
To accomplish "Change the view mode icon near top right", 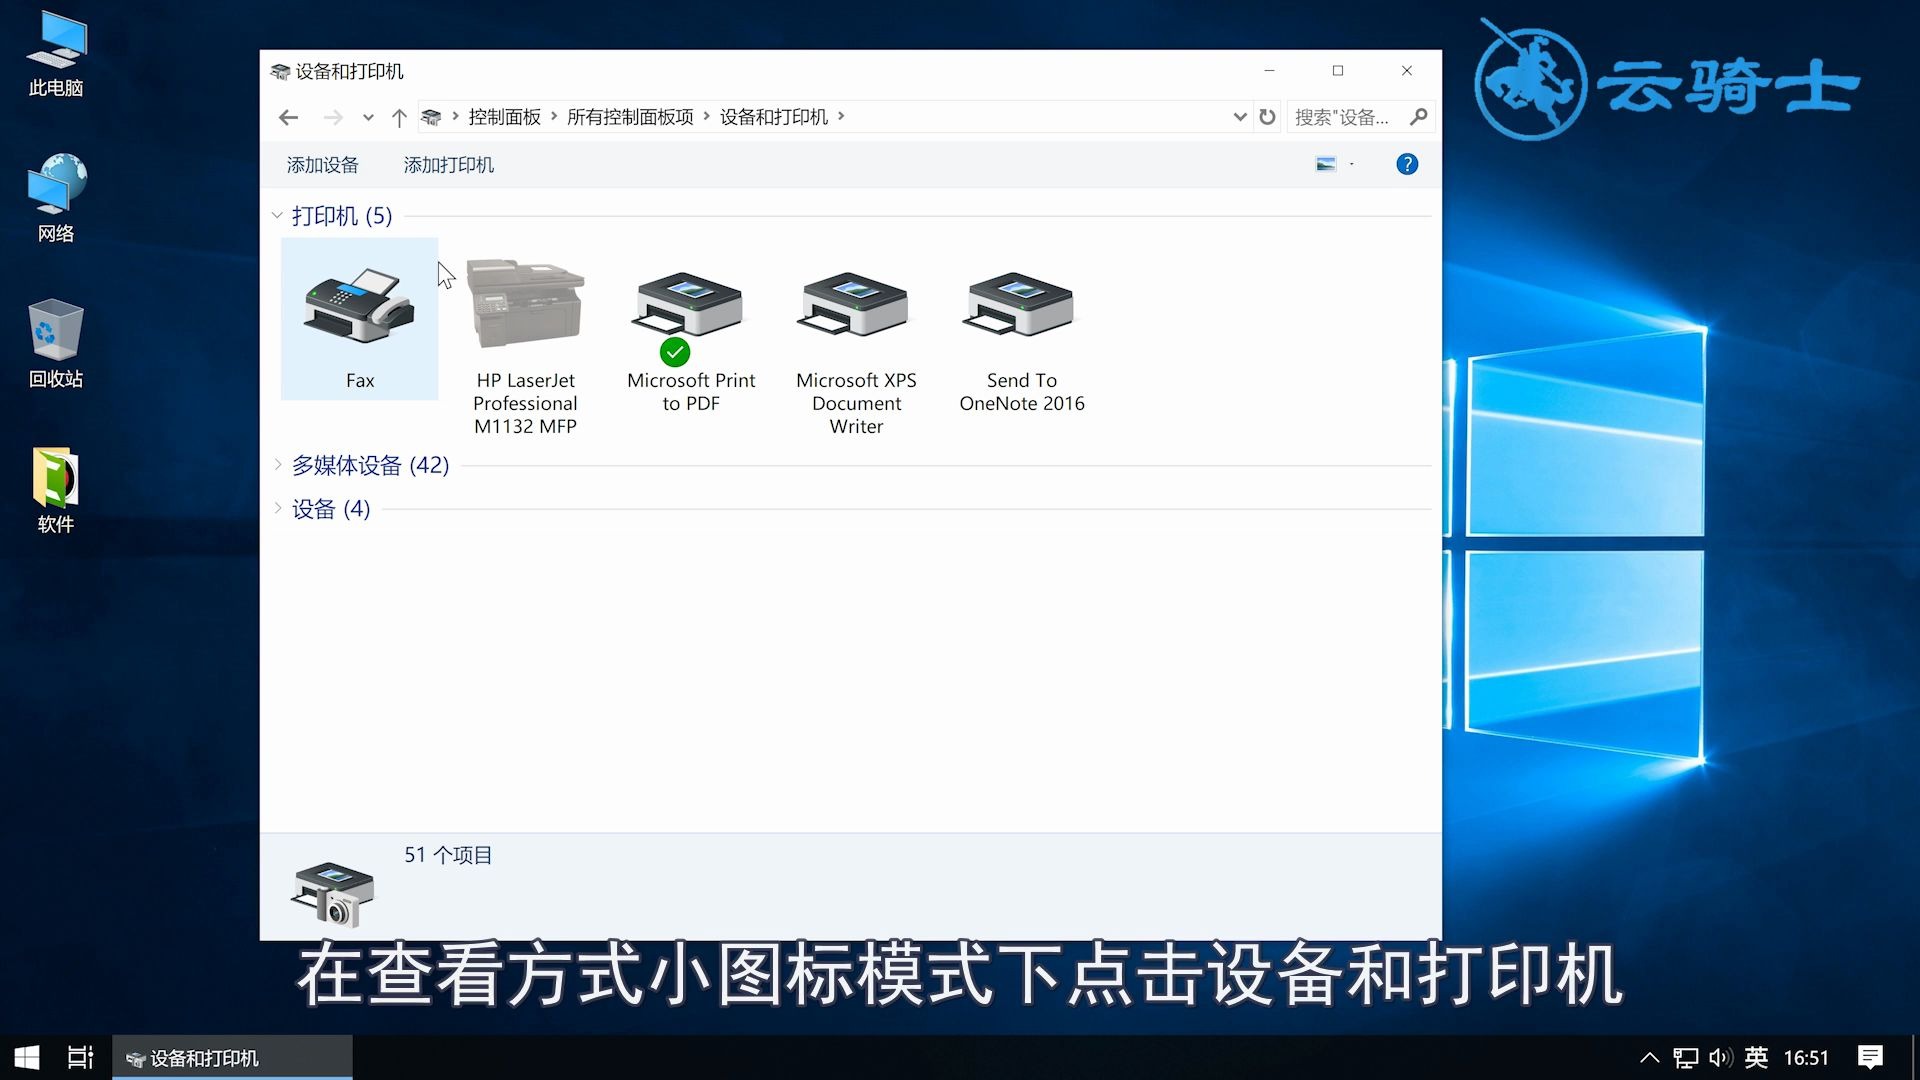I will [1327, 163].
